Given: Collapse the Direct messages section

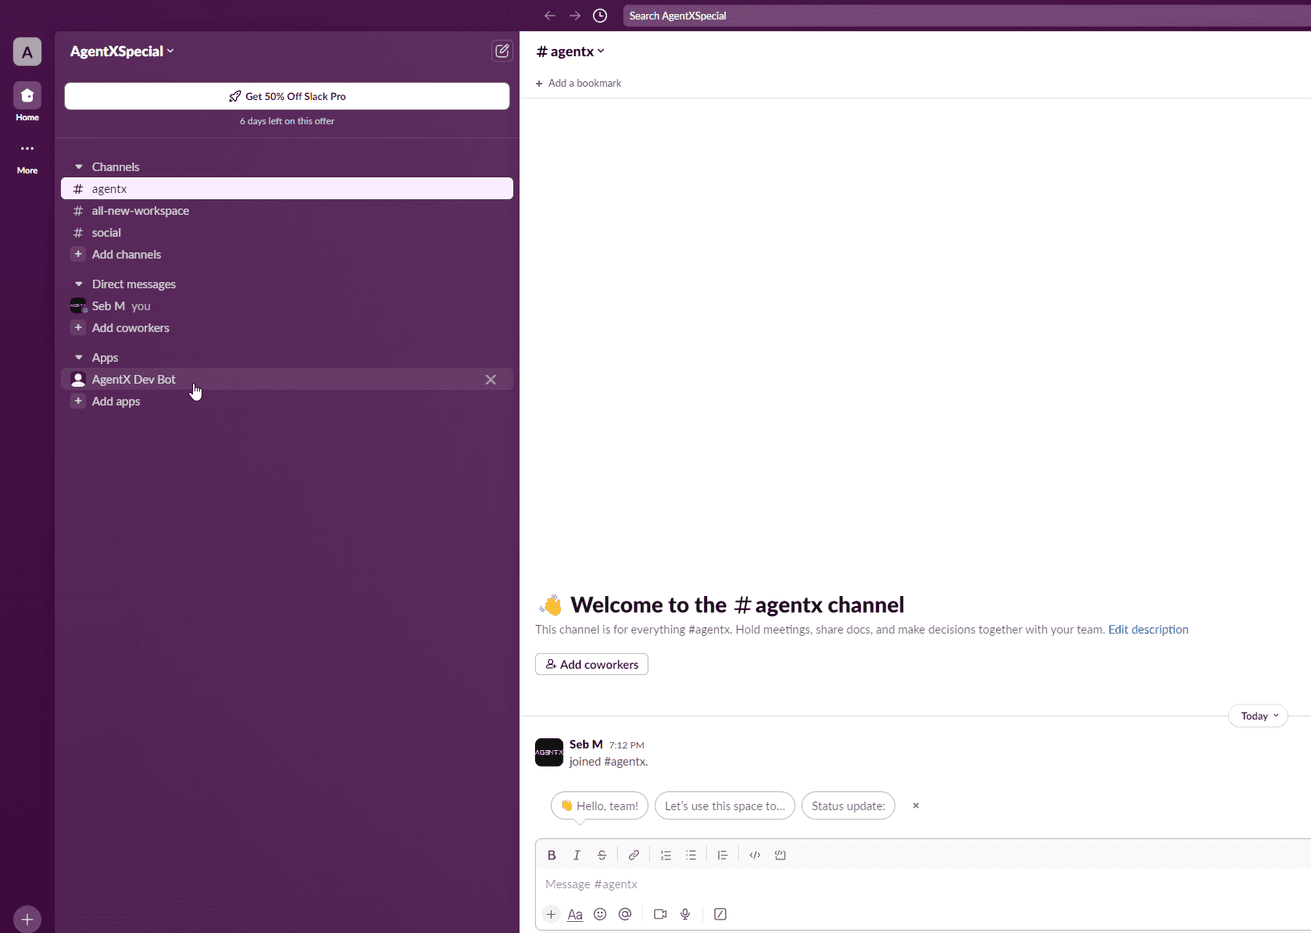Looking at the screenshot, I should coord(79,284).
